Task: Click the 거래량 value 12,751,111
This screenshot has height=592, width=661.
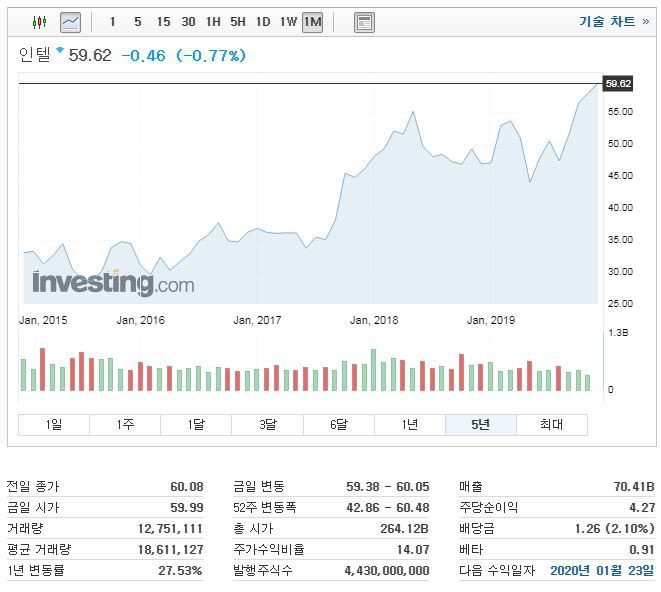Action: [x=170, y=529]
